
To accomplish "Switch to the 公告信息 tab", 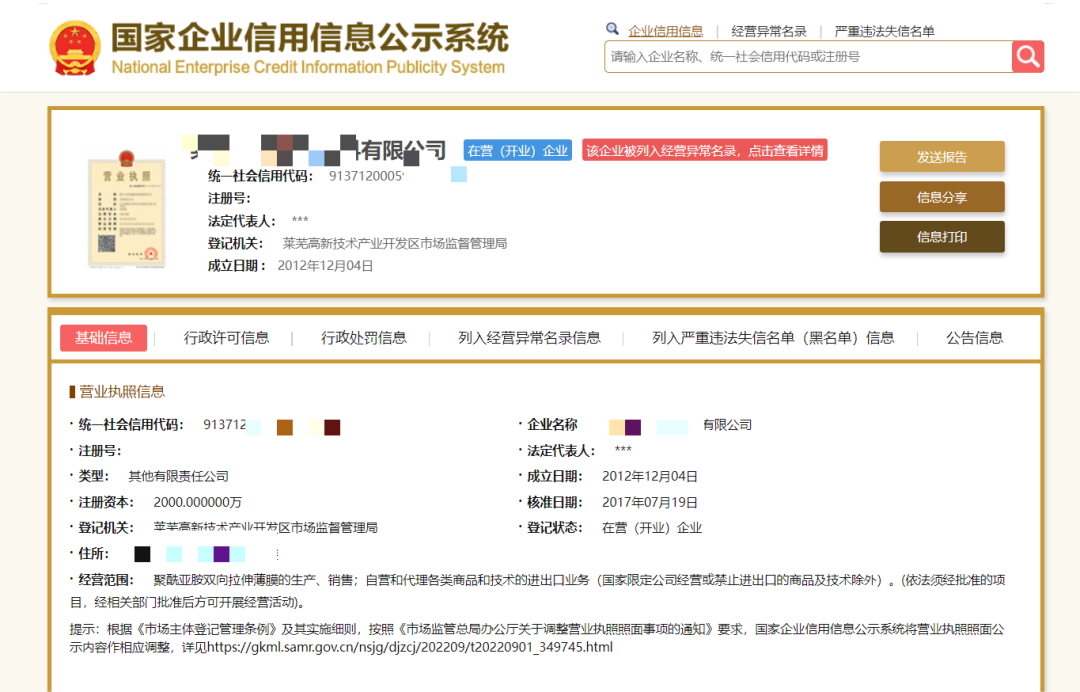I will tap(974, 338).
